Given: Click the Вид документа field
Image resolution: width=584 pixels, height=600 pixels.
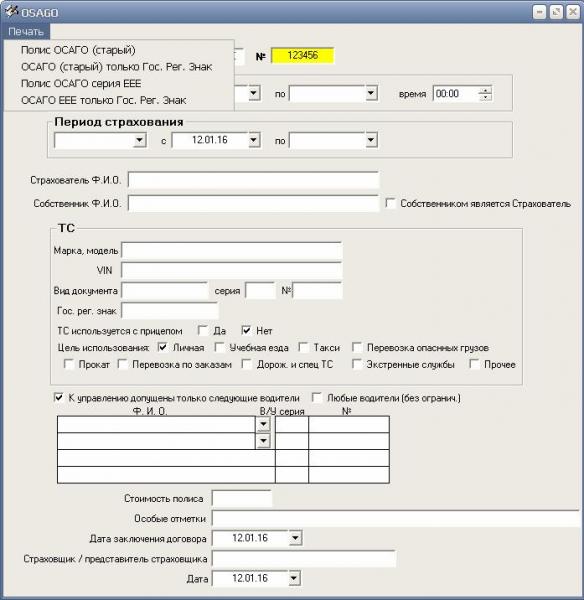Looking at the screenshot, I should pyautogui.click(x=165, y=290).
